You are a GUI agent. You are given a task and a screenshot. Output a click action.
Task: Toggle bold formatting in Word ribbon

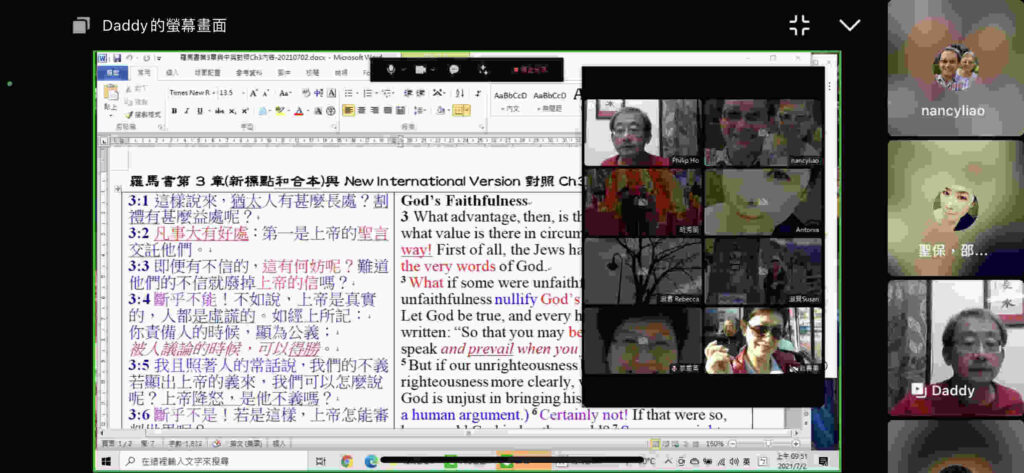click(x=173, y=111)
